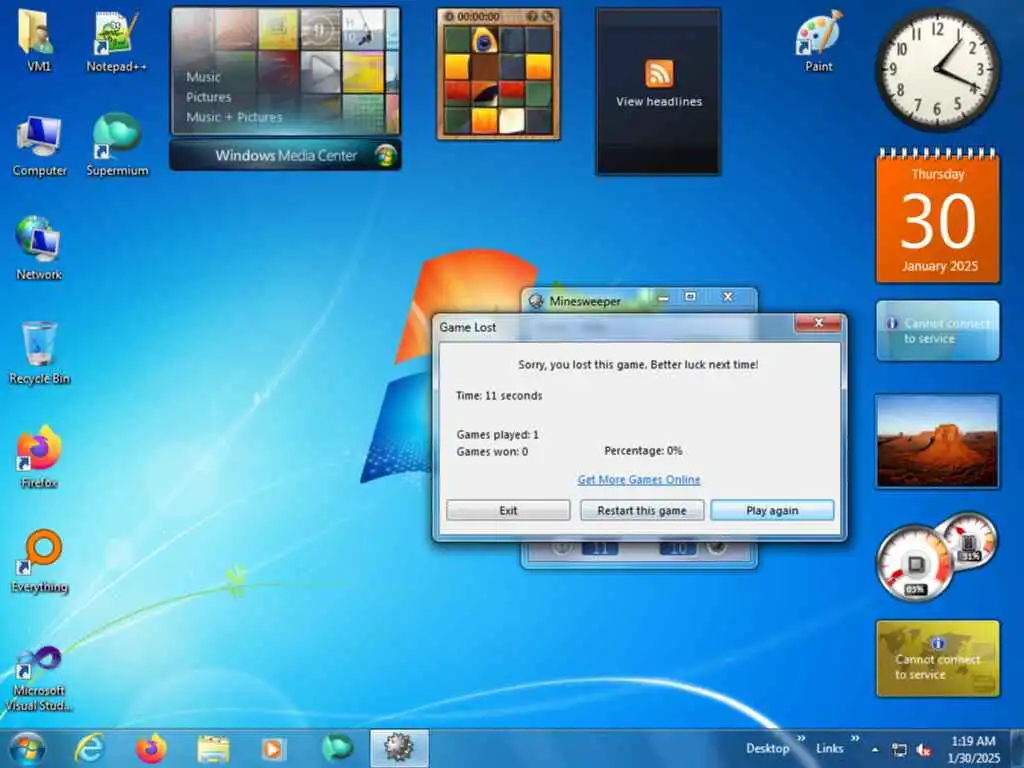
Task: Click the green Windows orb on Media Center gadget
Action: click(x=385, y=155)
